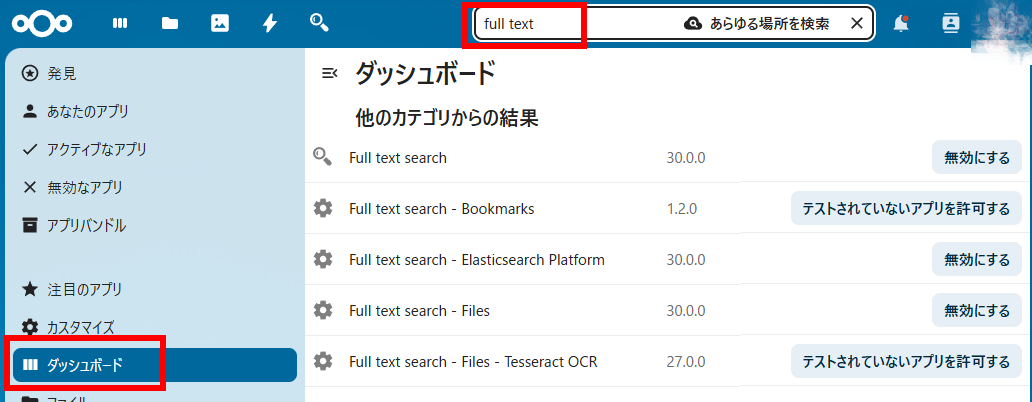Open the Photos app icon
Screen dimensions: 1032x402
220,24
